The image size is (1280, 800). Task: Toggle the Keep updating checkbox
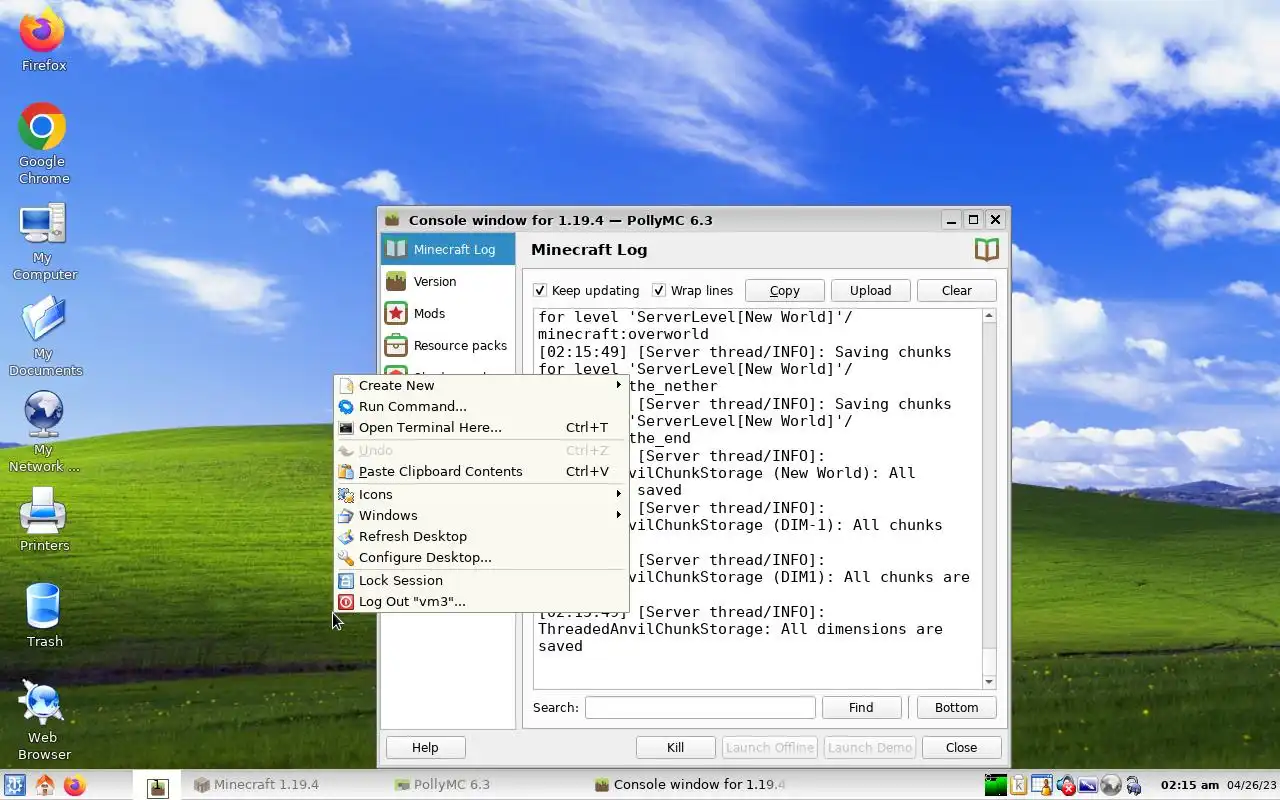[x=540, y=290]
